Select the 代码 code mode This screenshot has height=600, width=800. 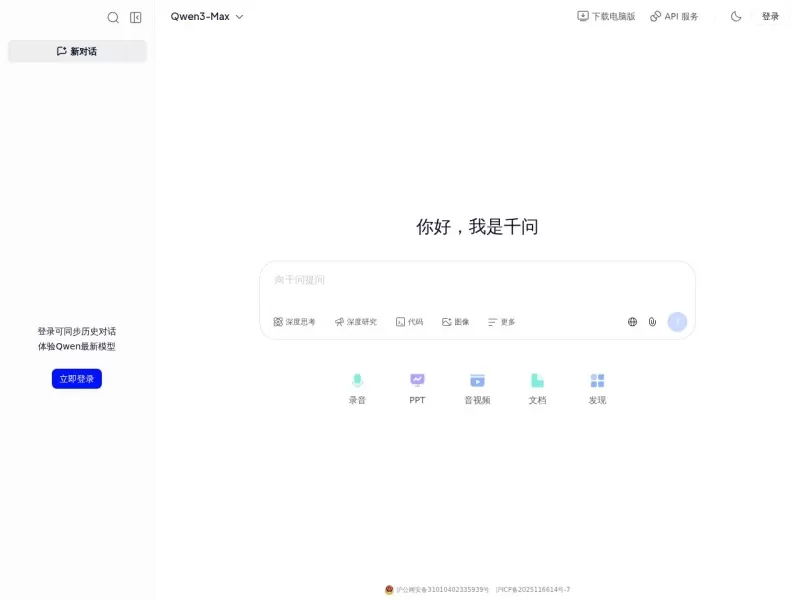coord(409,321)
